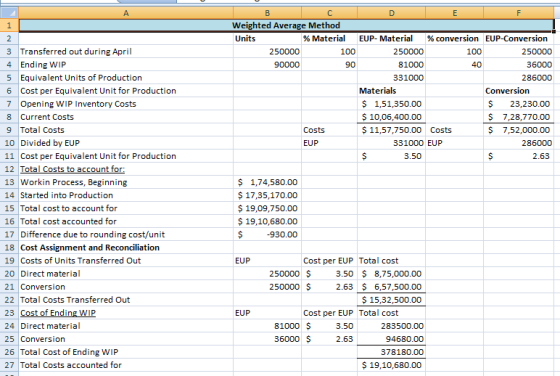Select column F header
This screenshot has height=376, width=560.
(x=519, y=13)
